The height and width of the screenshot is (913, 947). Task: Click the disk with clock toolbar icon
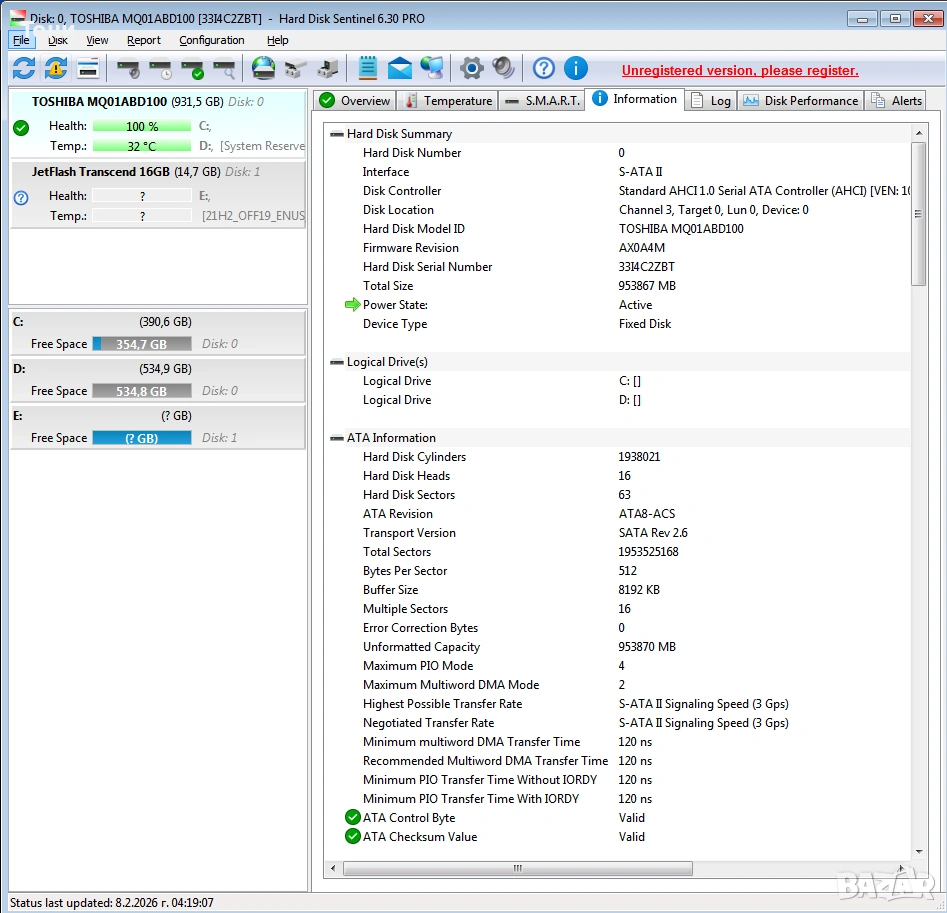[160, 69]
